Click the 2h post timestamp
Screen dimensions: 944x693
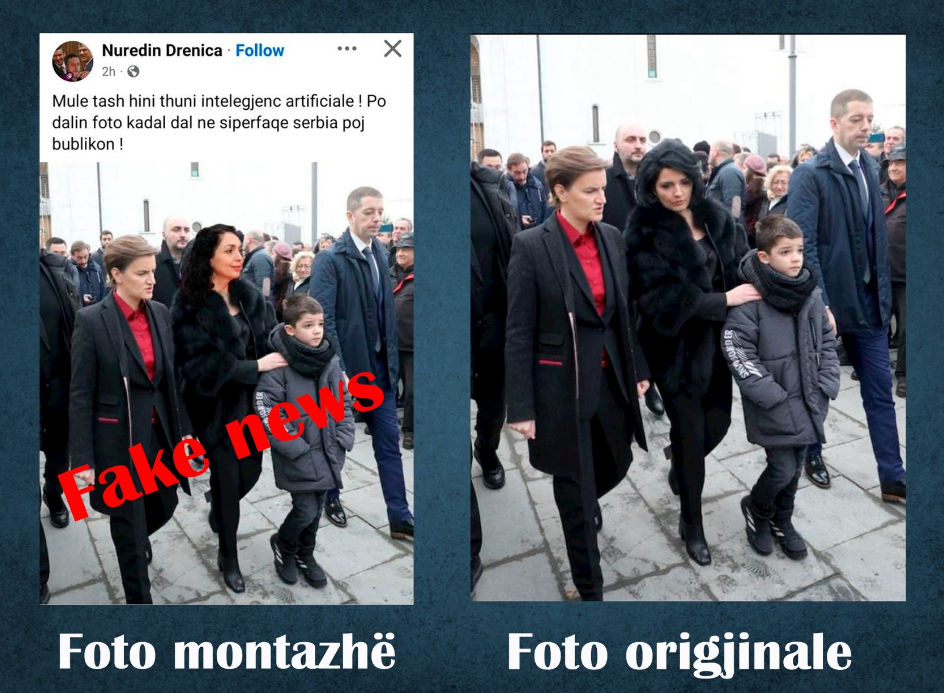click(108, 72)
